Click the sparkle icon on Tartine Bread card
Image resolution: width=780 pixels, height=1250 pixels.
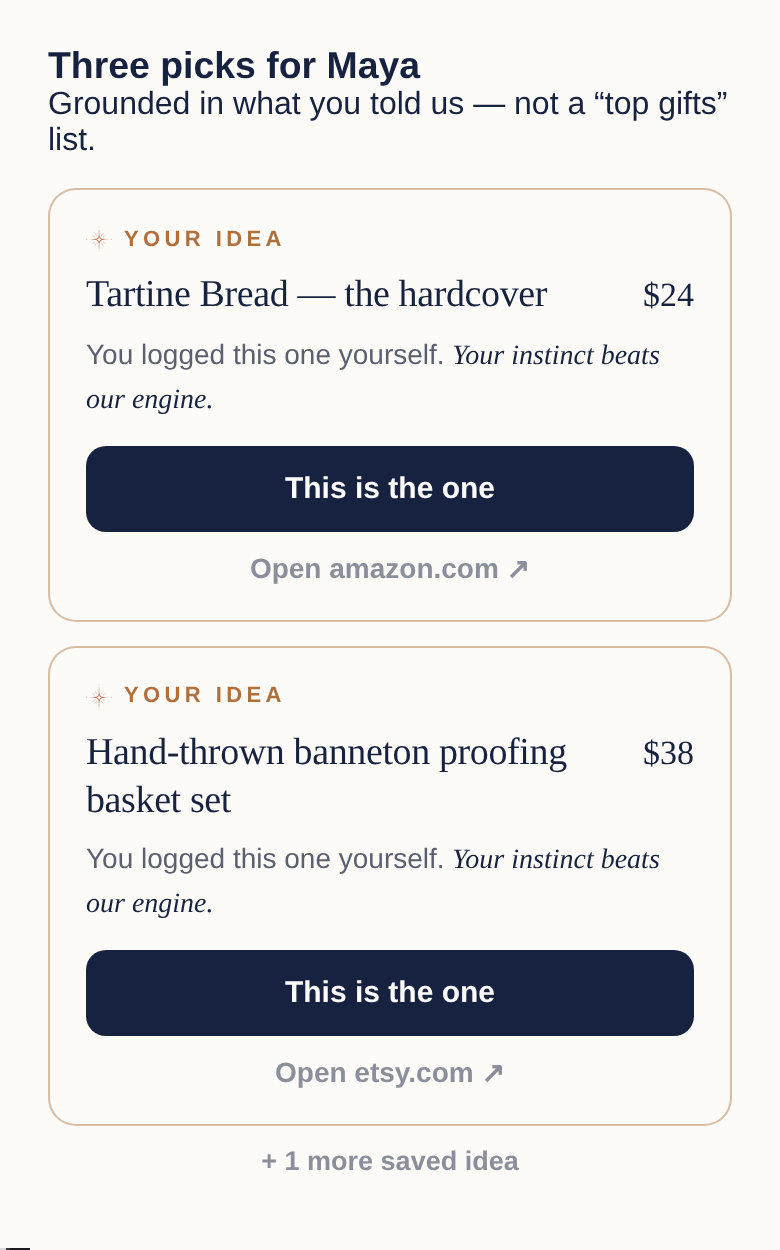[x=99, y=239]
